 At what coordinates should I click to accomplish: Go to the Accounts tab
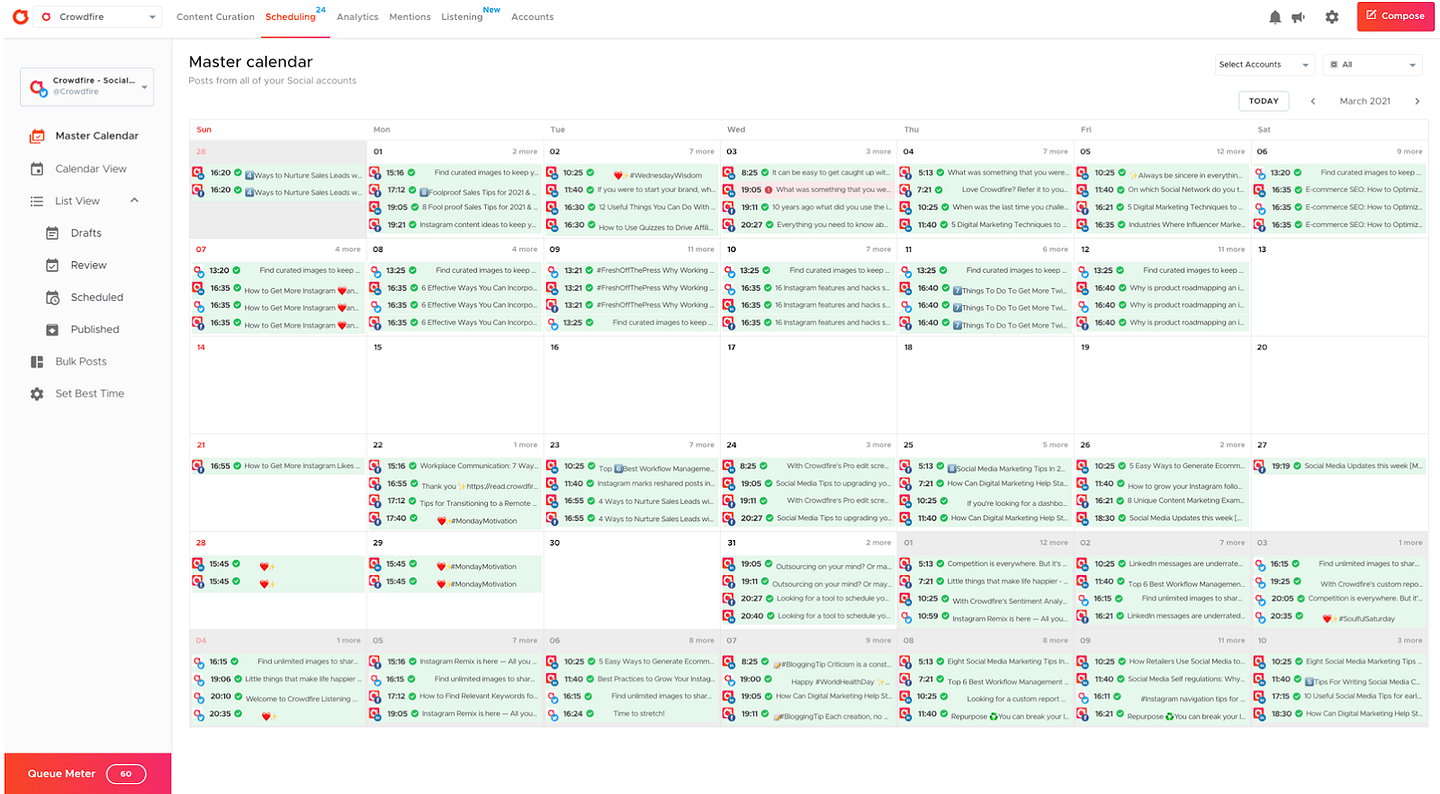(x=532, y=17)
